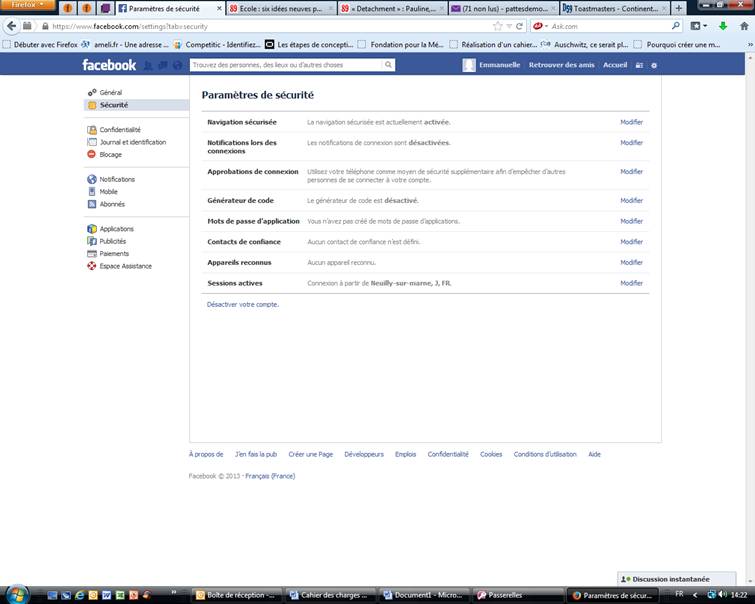Open the bookmarks toolbar button dropdown
Screen dimensions: 755x604
click(698, 26)
